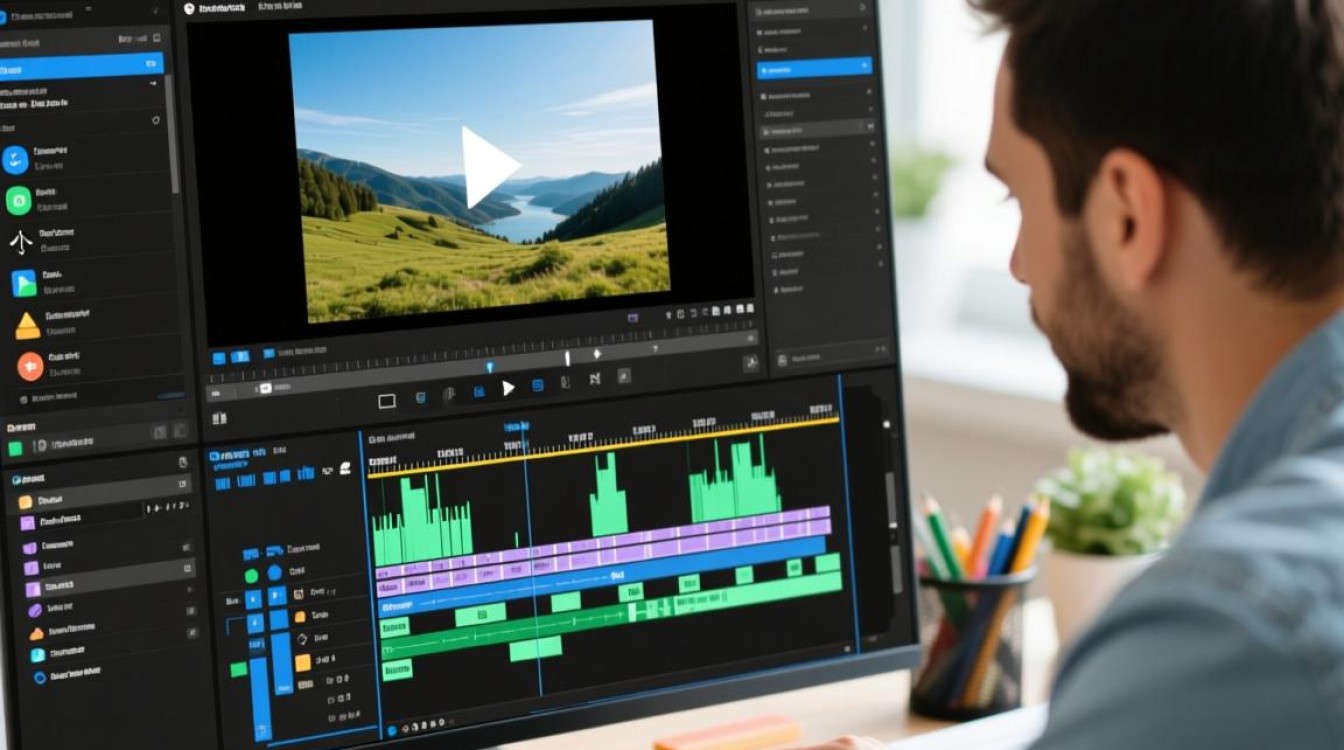The image size is (1344, 750).
Task: Click the play button in the transport bar
Action: [x=508, y=388]
